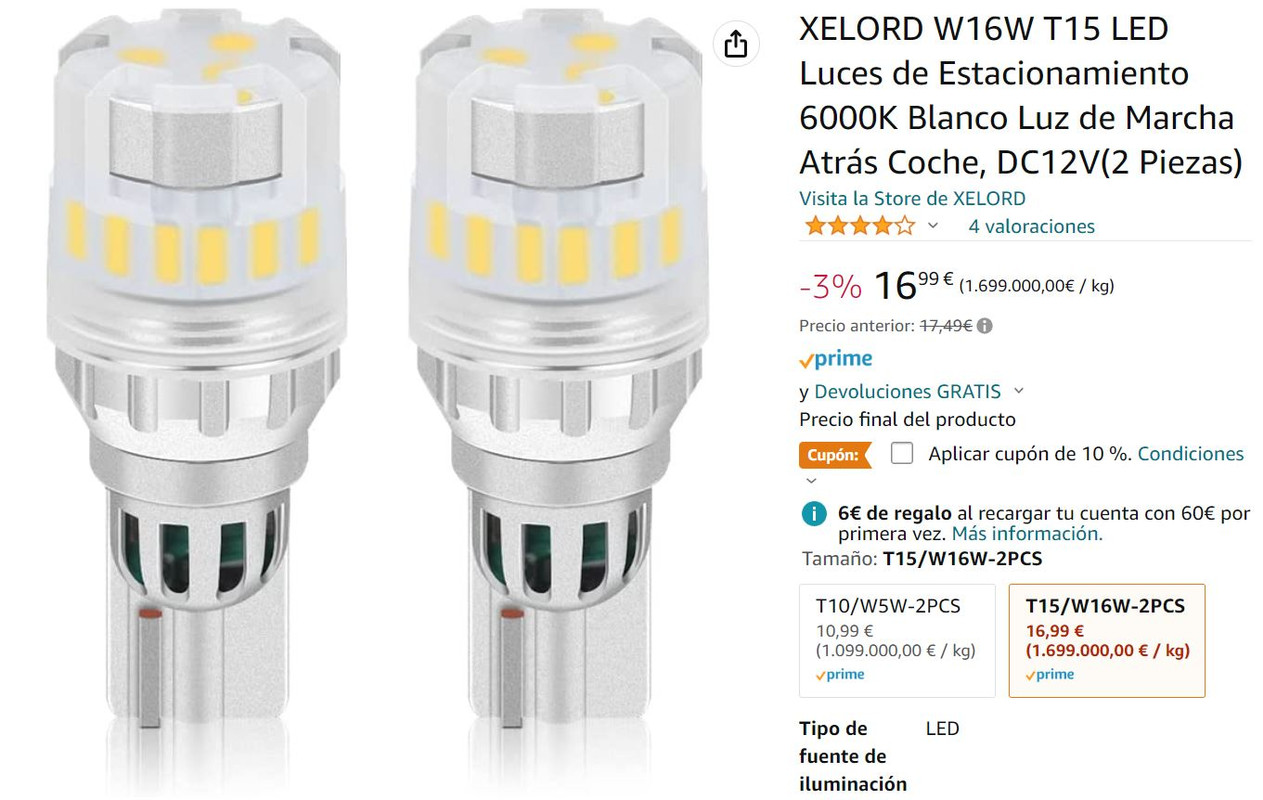The height and width of the screenshot is (800, 1263).
Task: Tick the Aplicar cupón de 10 % checkbox
Action: click(902, 453)
